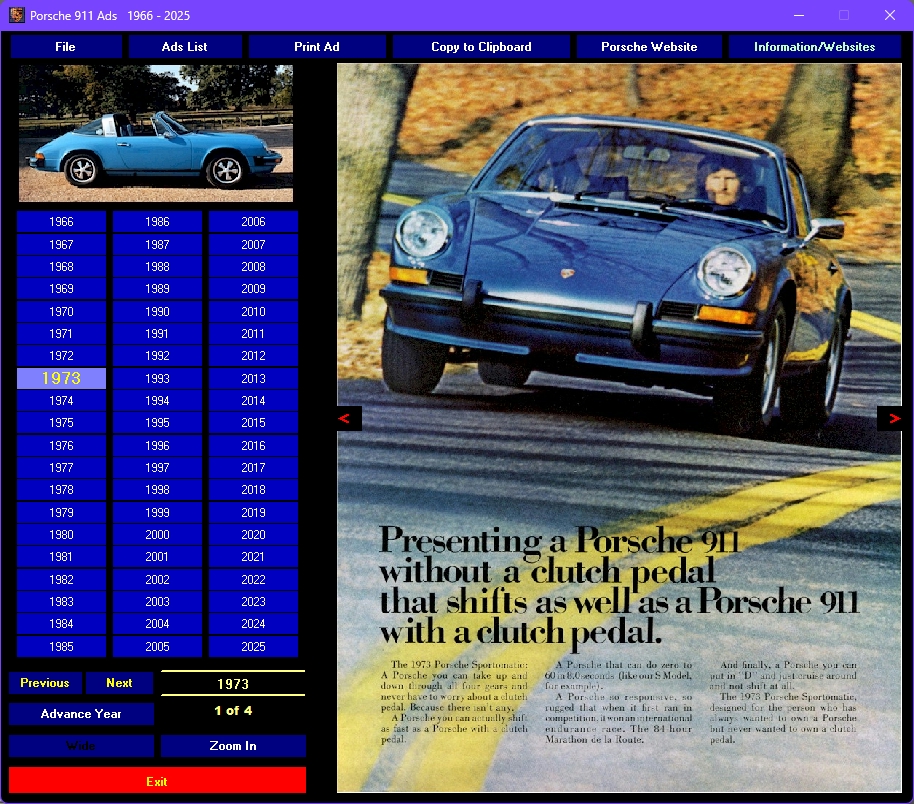Select year 1967
The width and height of the screenshot is (914, 804).
click(x=61, y=244)
